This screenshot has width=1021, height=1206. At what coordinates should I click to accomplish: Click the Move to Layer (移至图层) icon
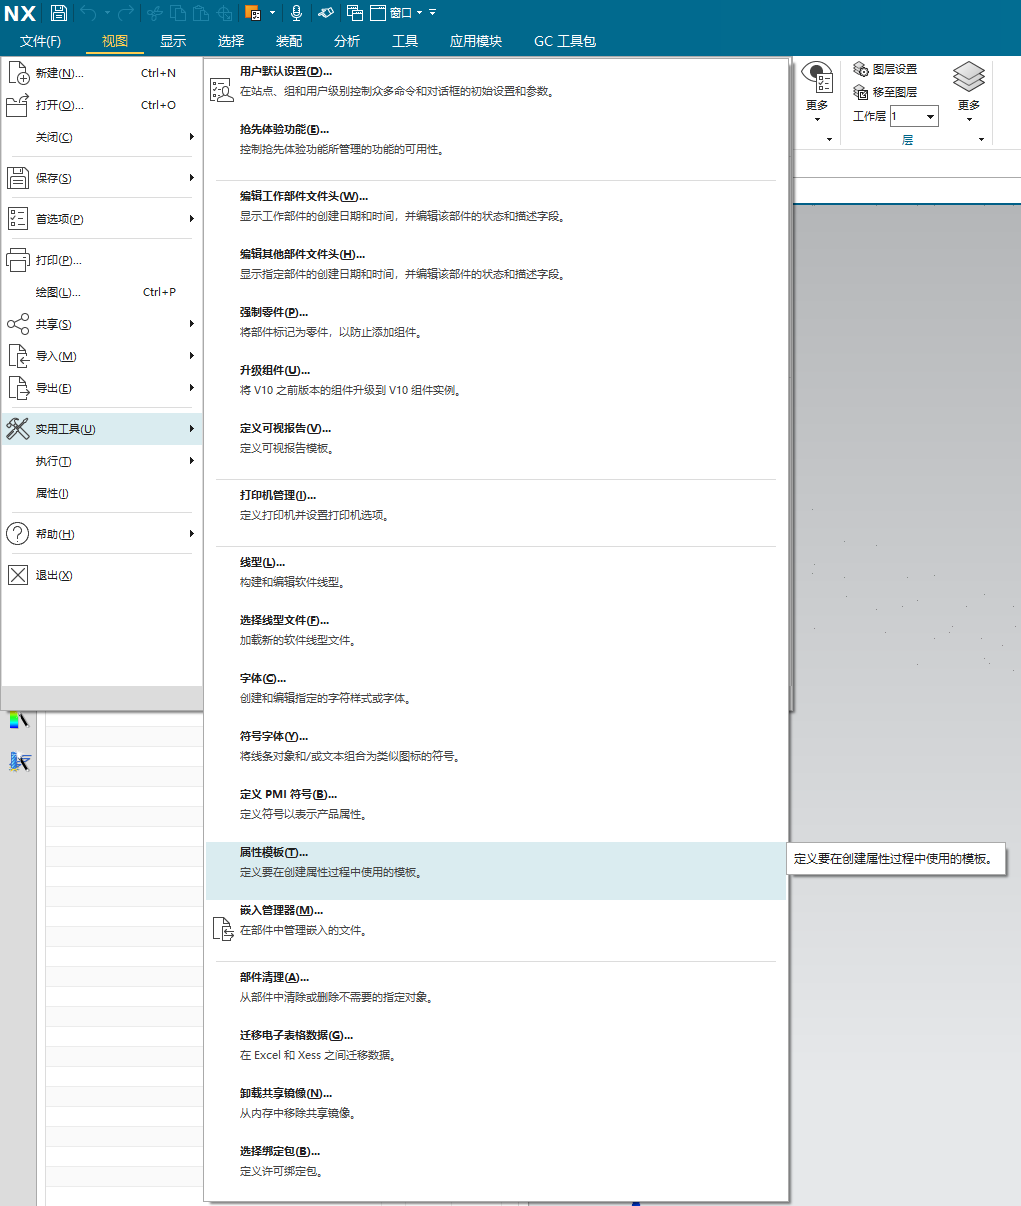[861, 92]
